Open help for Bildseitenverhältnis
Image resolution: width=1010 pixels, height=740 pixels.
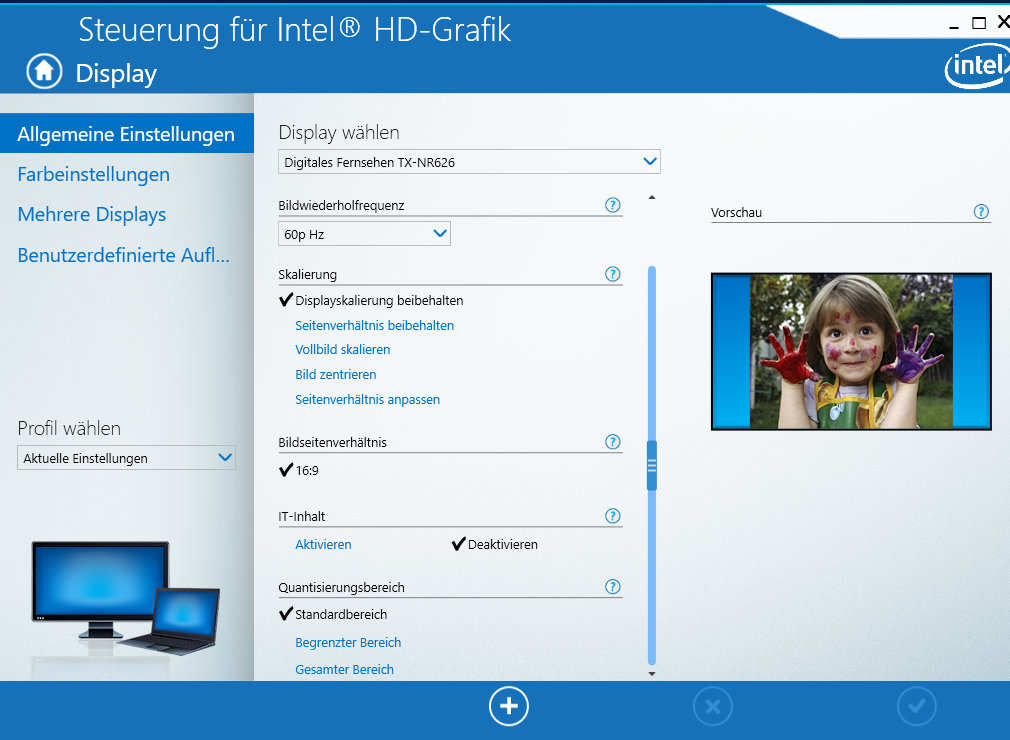(613, 442)
